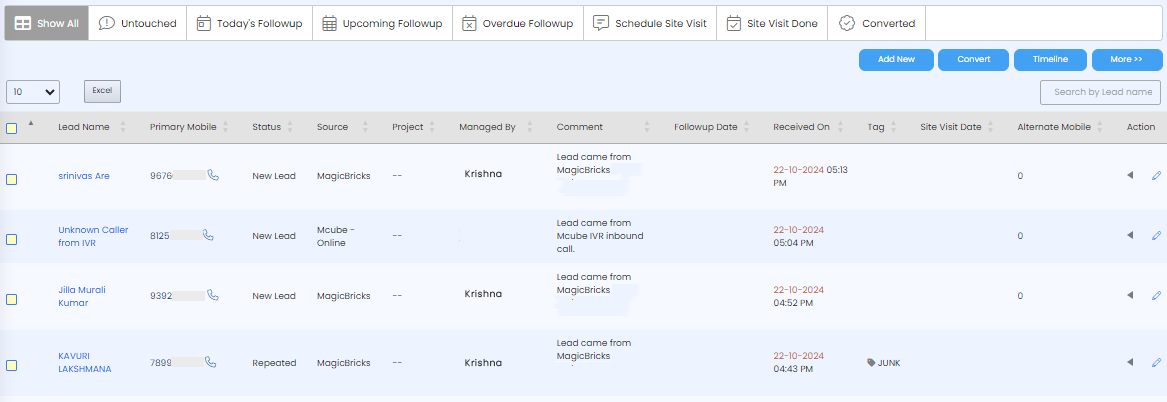Image resolution: width=1167 pixels, height=402 pixels.
Task: Click phone icon for srinivas Are
Action: [214, 175]
